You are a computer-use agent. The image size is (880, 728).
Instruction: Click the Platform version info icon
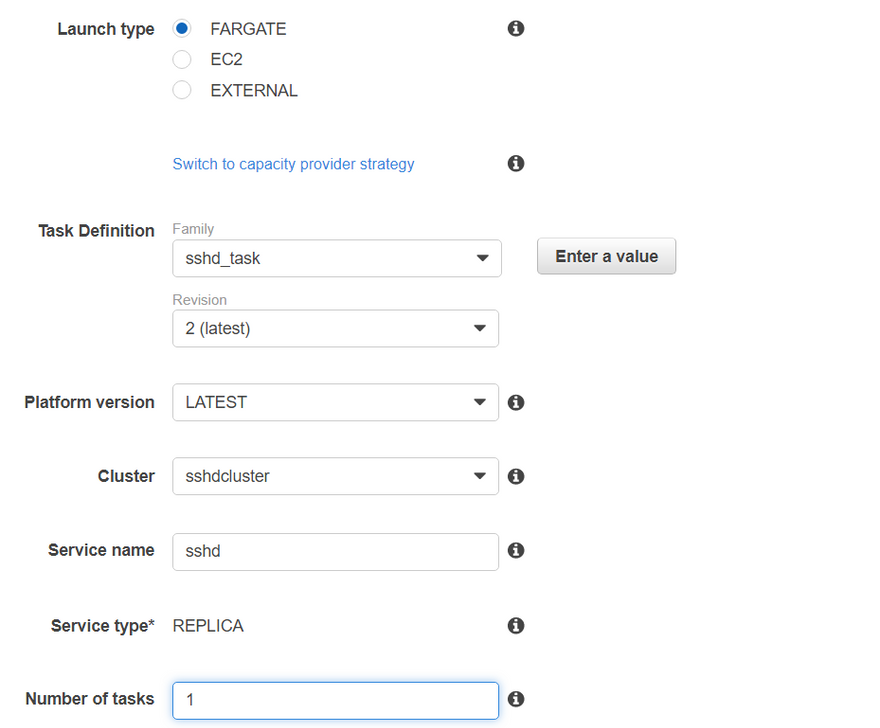516,402
